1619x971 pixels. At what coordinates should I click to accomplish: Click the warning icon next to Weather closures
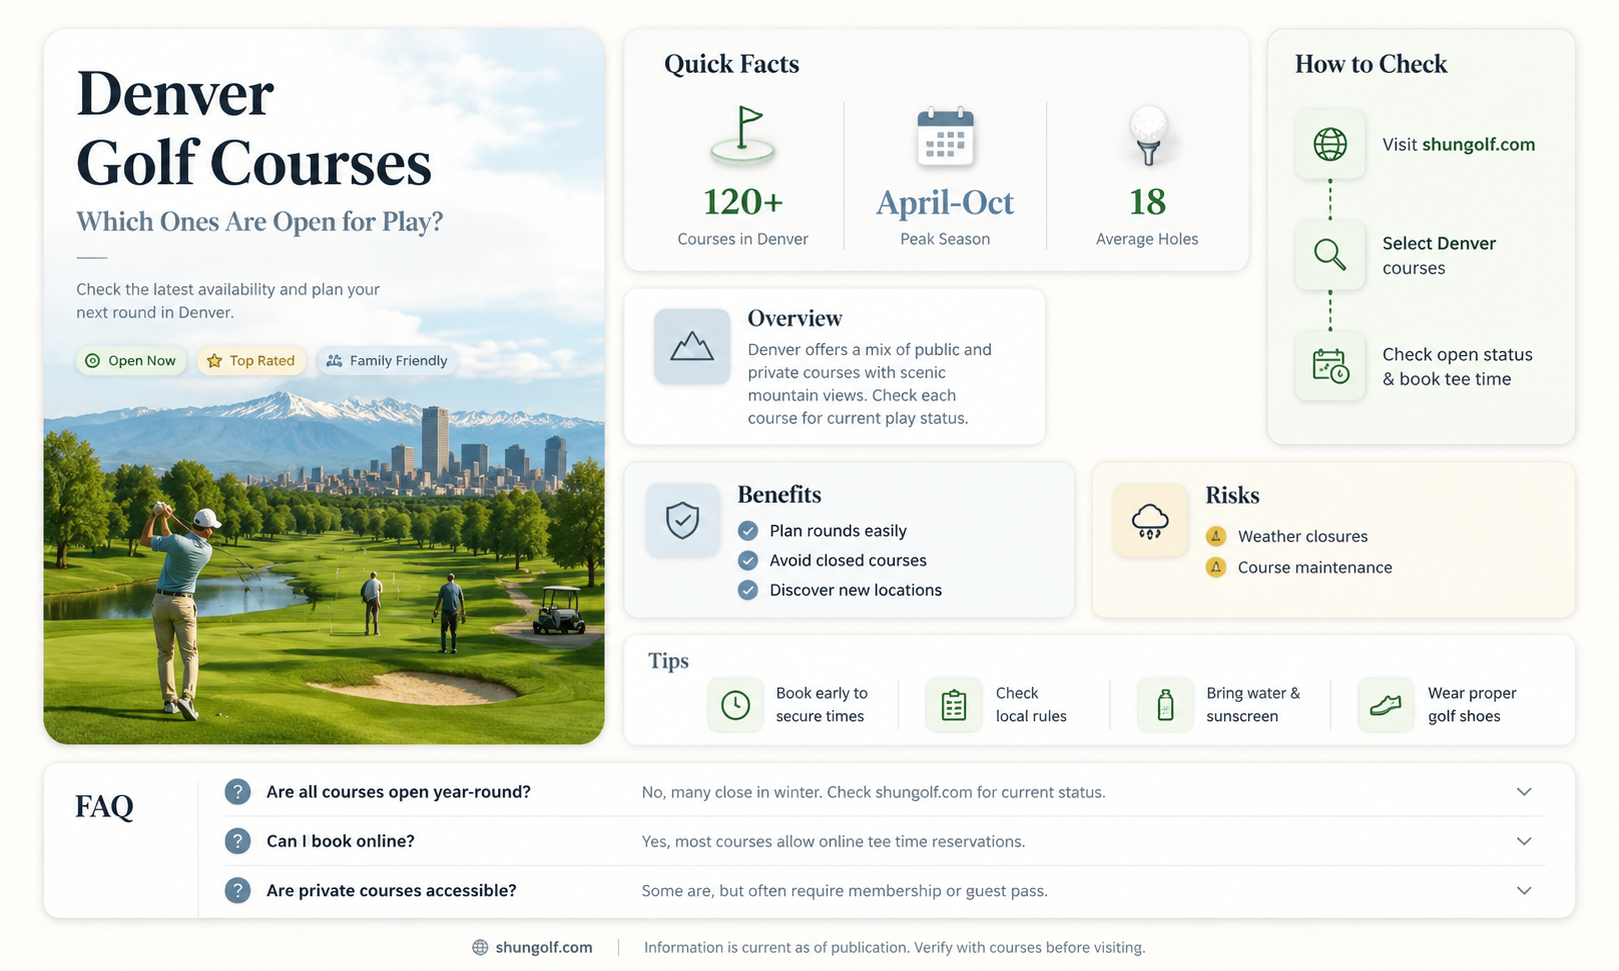coord(1216,536)
